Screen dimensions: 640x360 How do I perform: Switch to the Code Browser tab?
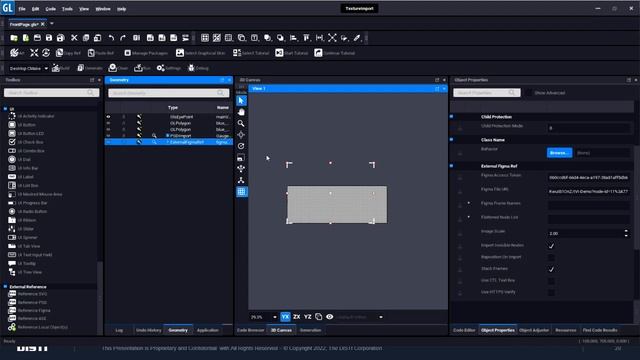[251, 330]
